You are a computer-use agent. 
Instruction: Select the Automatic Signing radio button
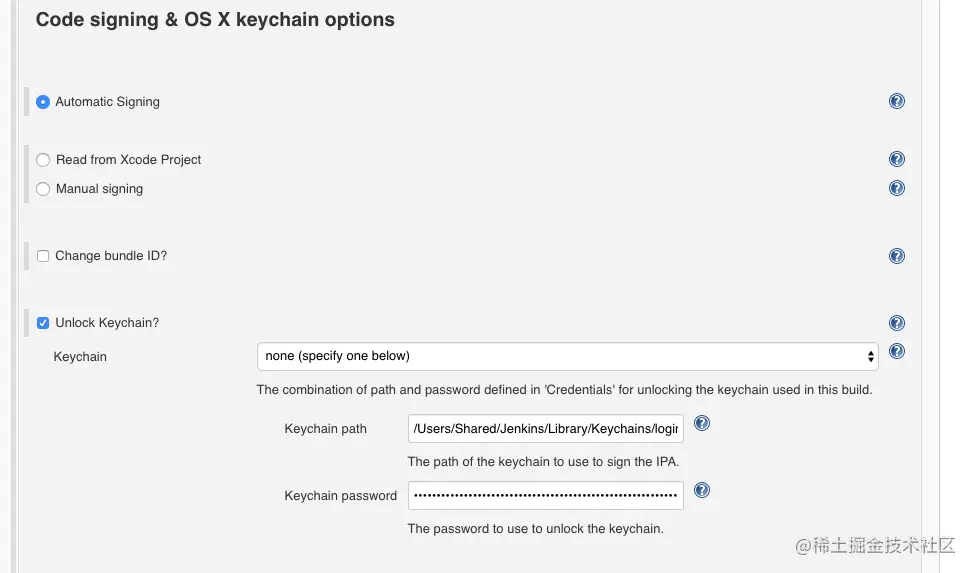43,102
